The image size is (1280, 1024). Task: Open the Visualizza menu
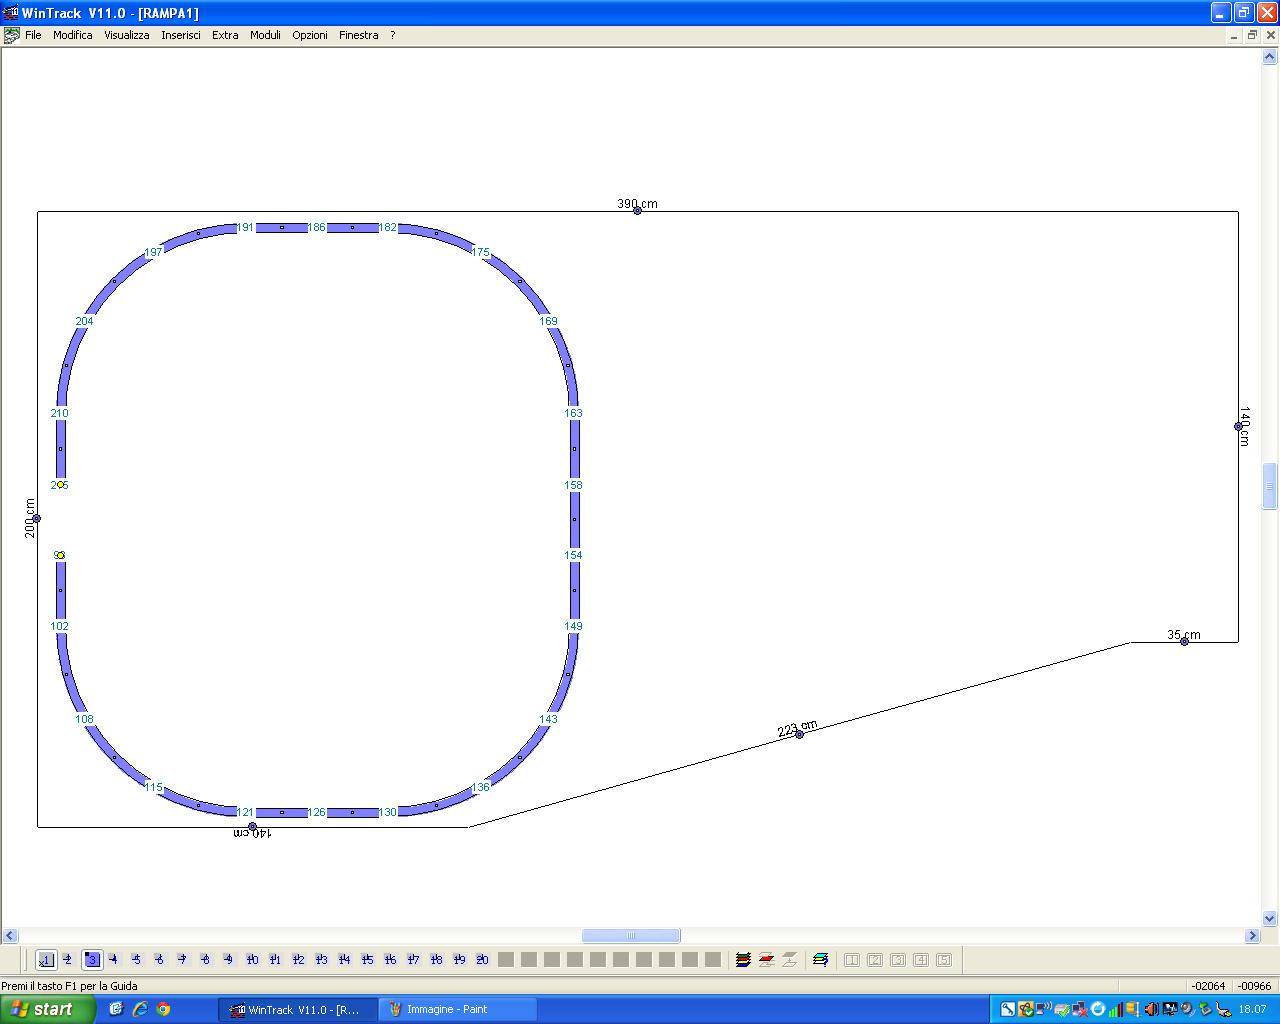click(x=127, y=35)
